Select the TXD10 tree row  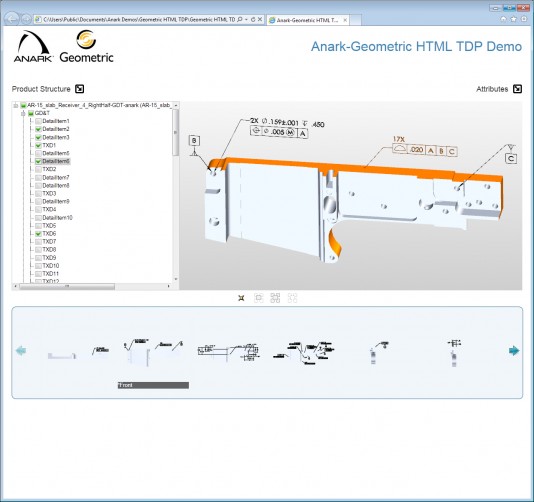click(51, 266)
